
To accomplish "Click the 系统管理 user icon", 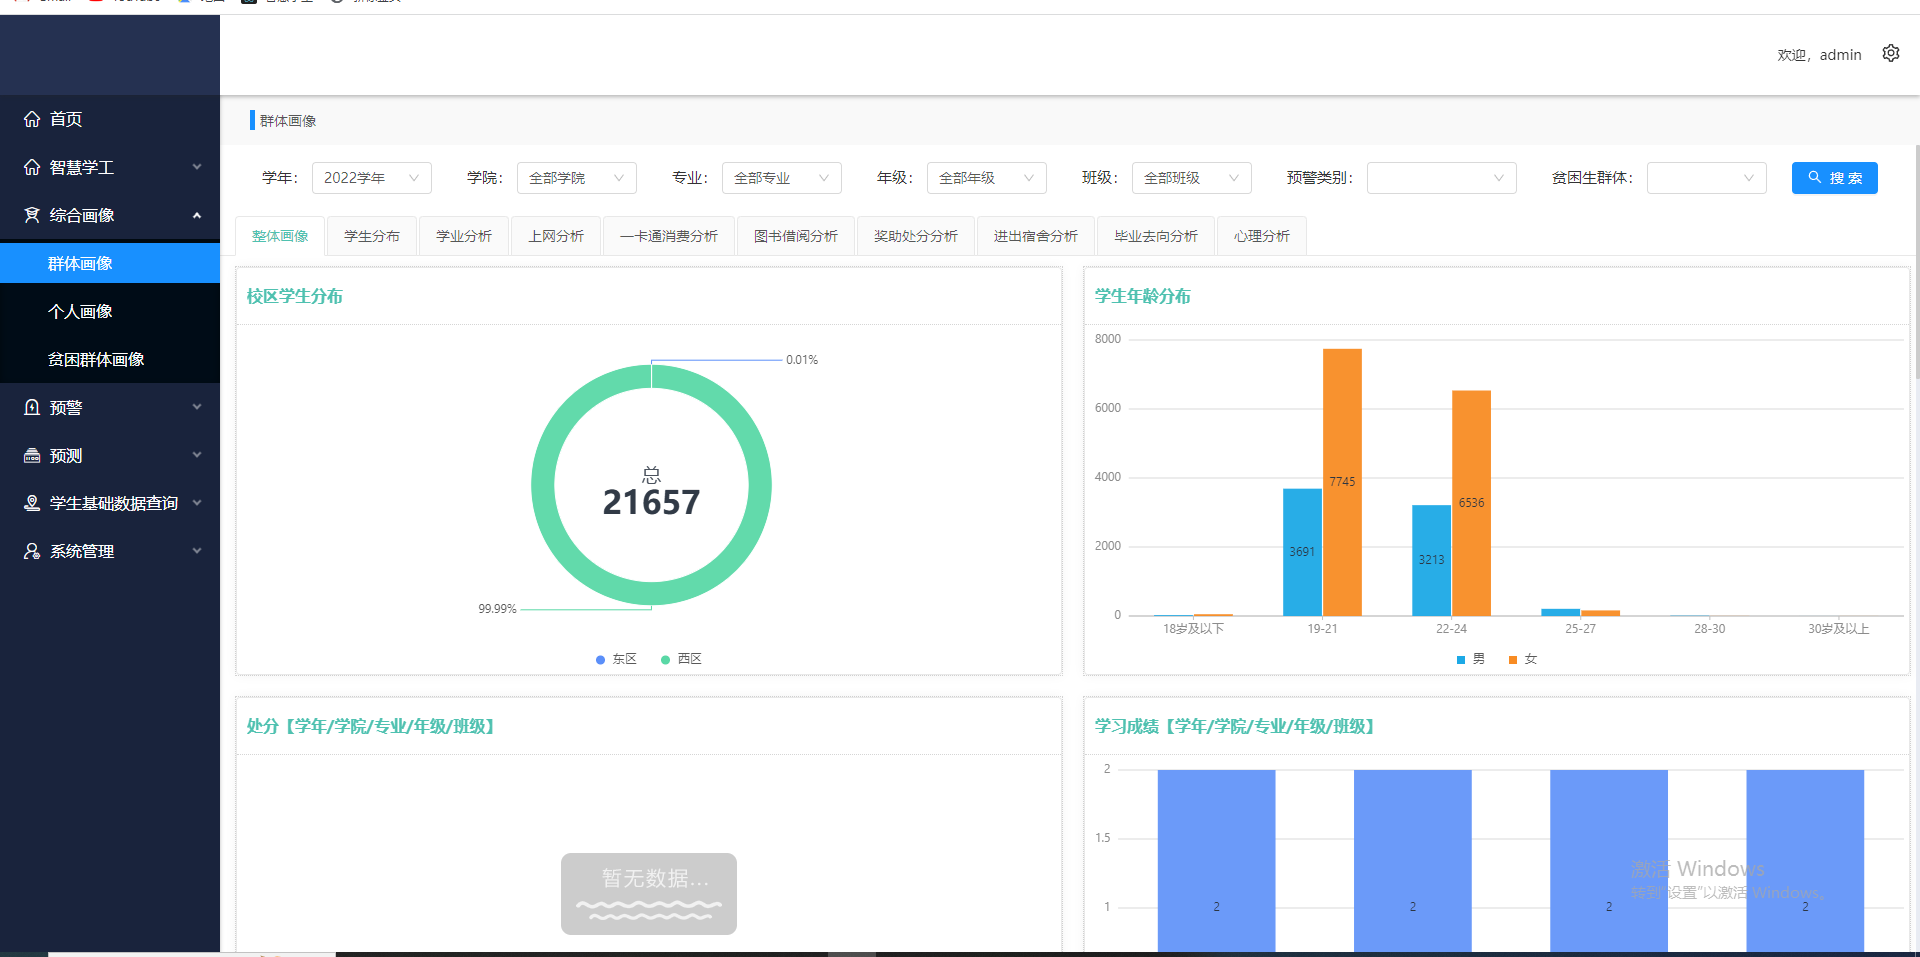I will pos(32,551).
